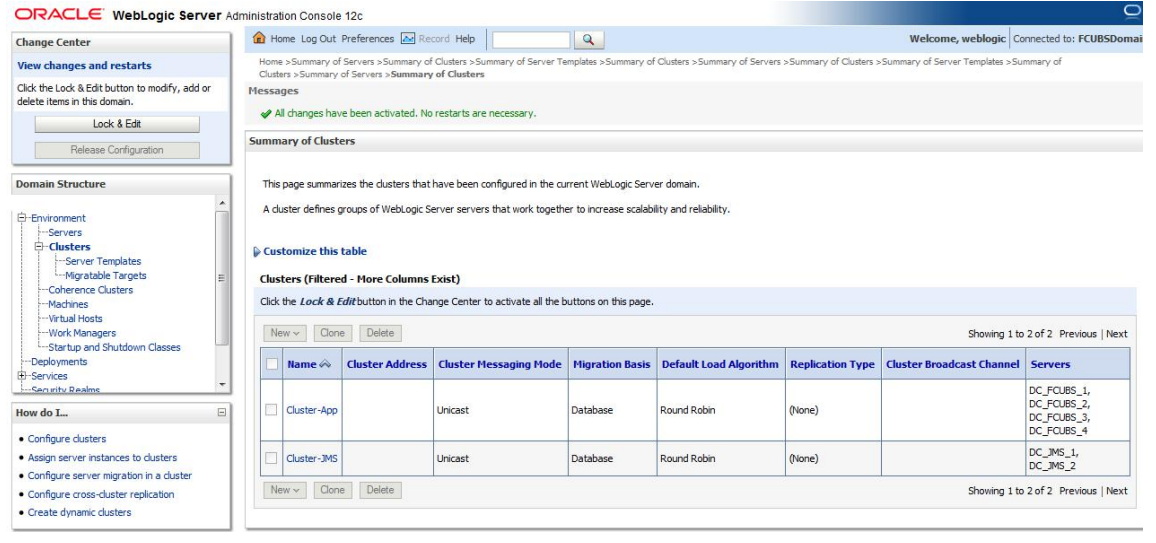Click the Oracle logo icon at top right
The image size is (1156, 543).
tap(1132, 12)
